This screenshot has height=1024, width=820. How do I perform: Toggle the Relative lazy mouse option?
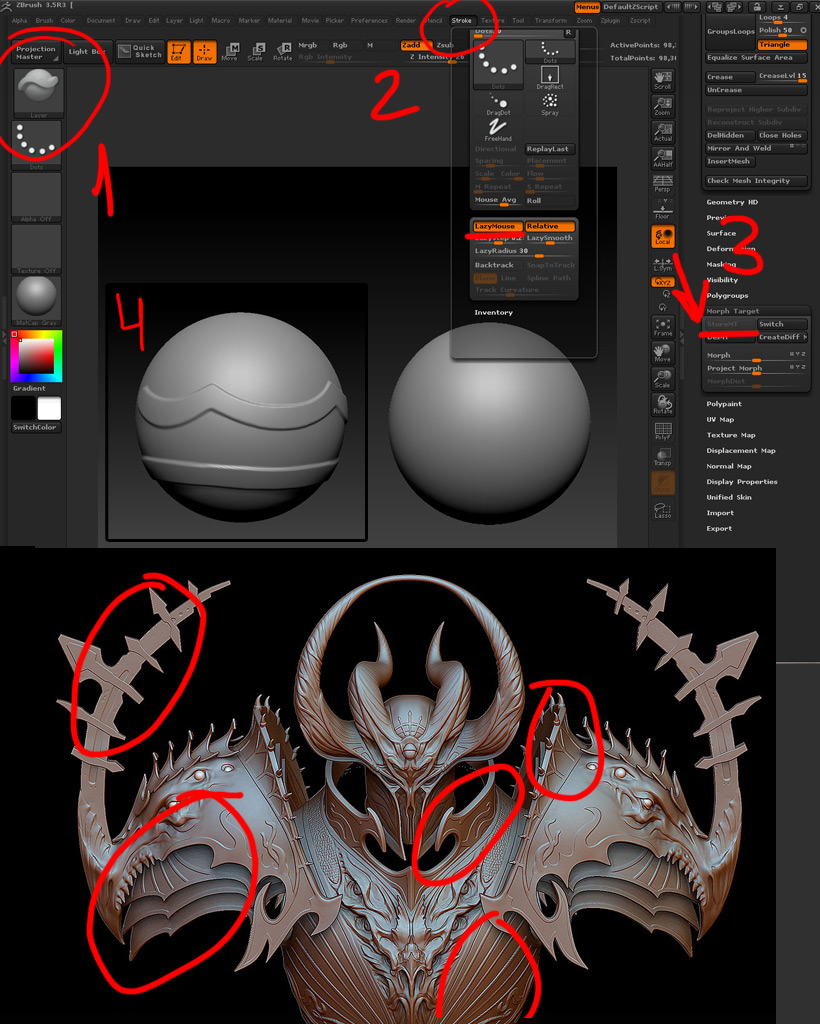coord(550,226)
